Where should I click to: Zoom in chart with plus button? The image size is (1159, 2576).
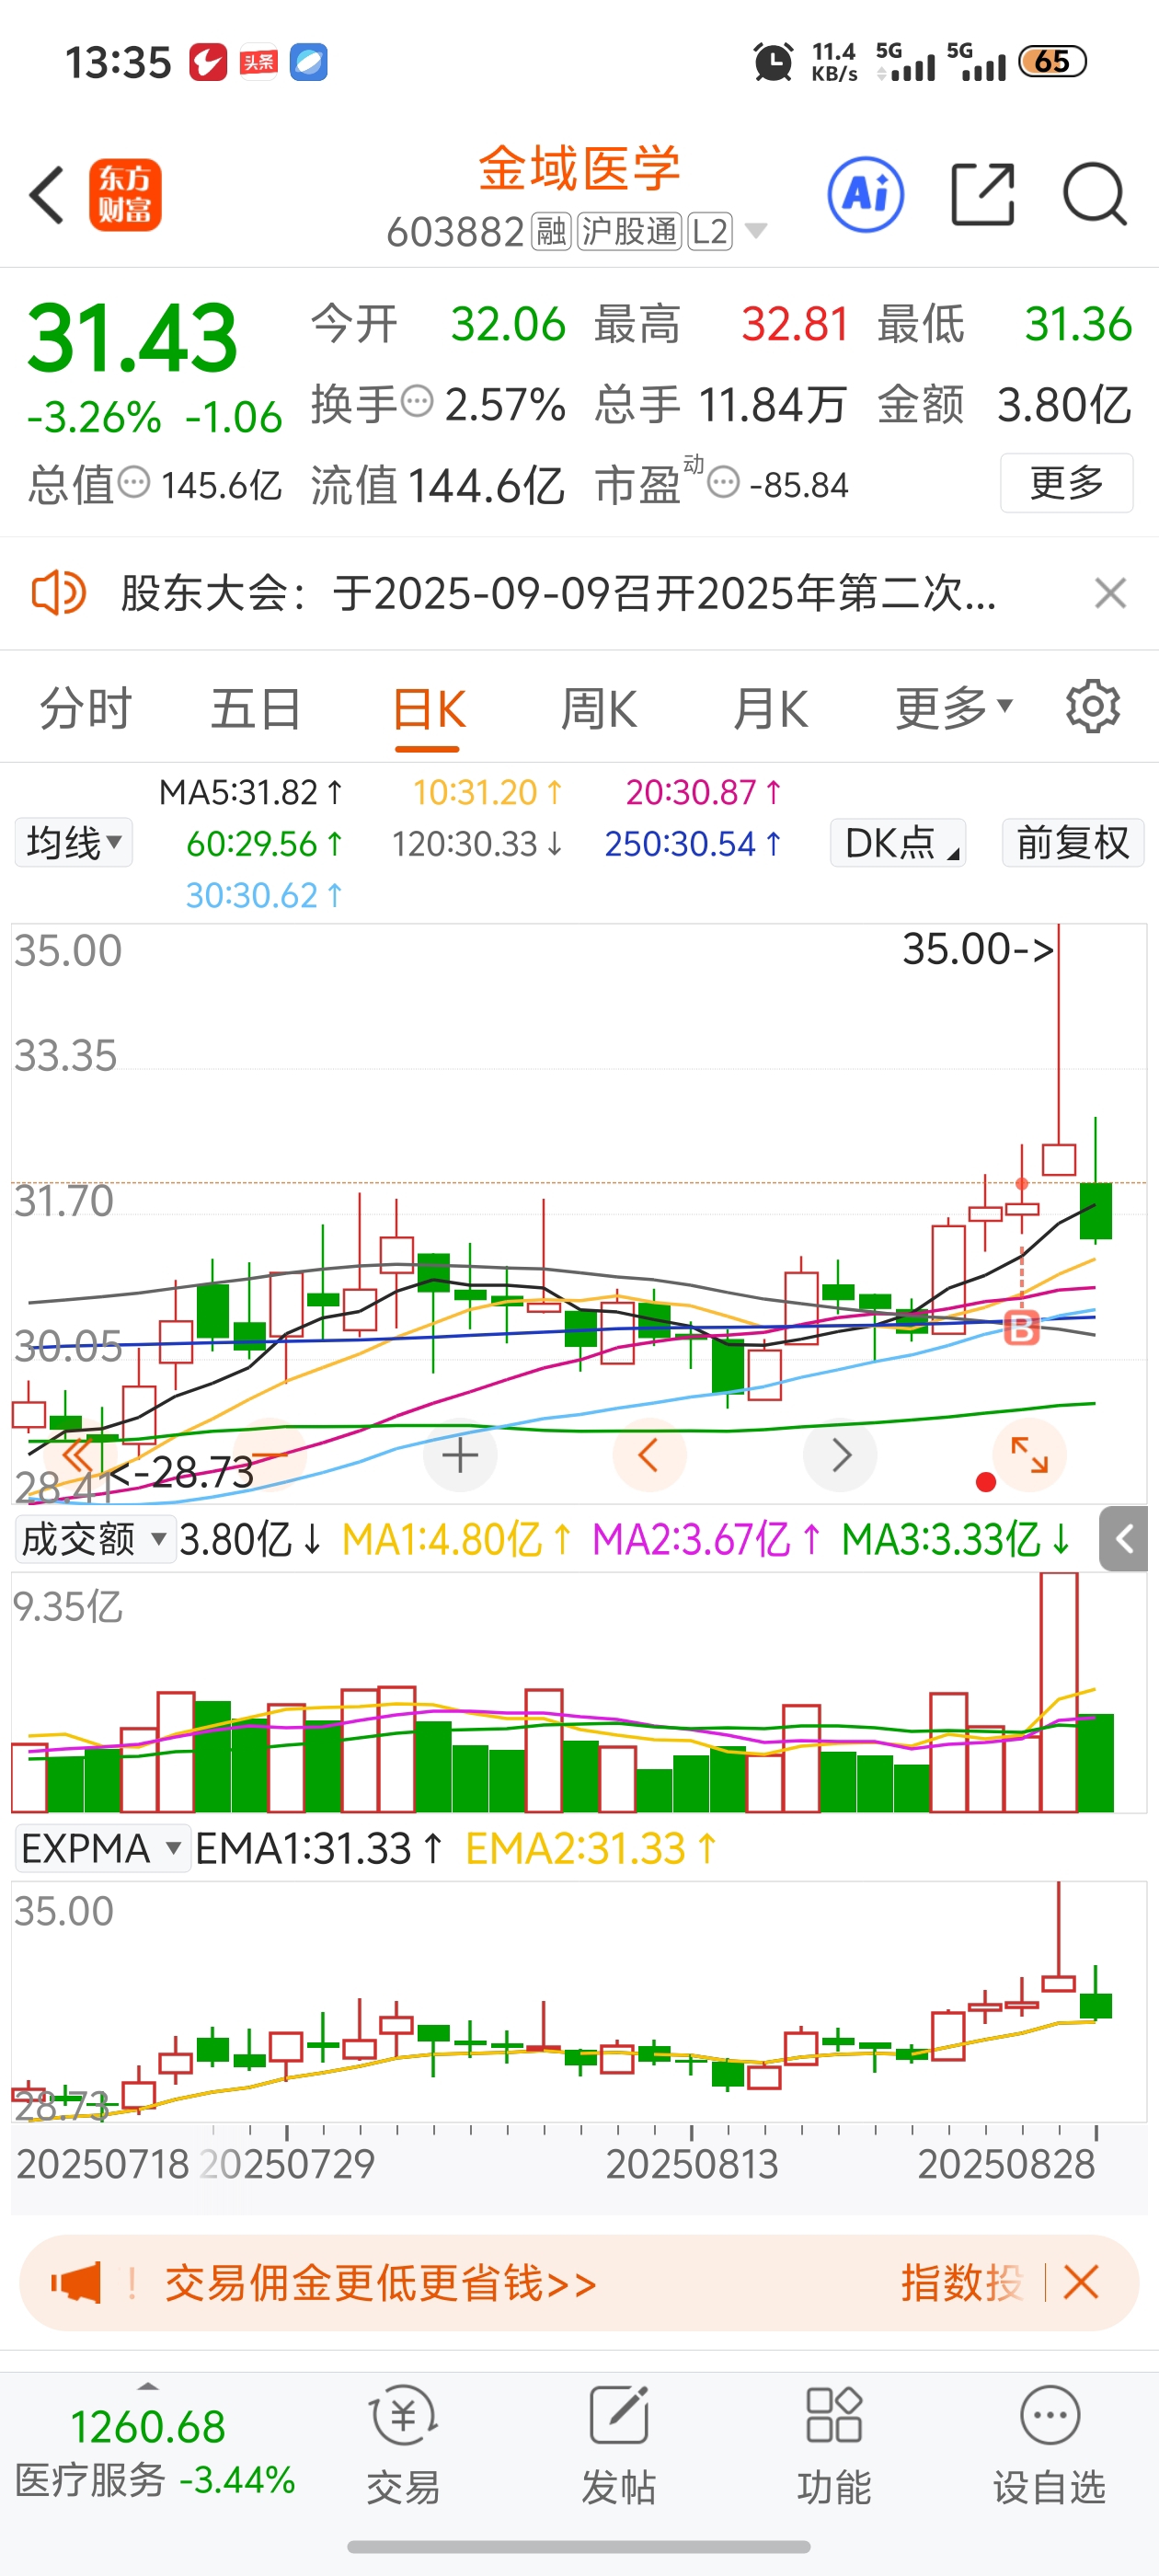460,1455
